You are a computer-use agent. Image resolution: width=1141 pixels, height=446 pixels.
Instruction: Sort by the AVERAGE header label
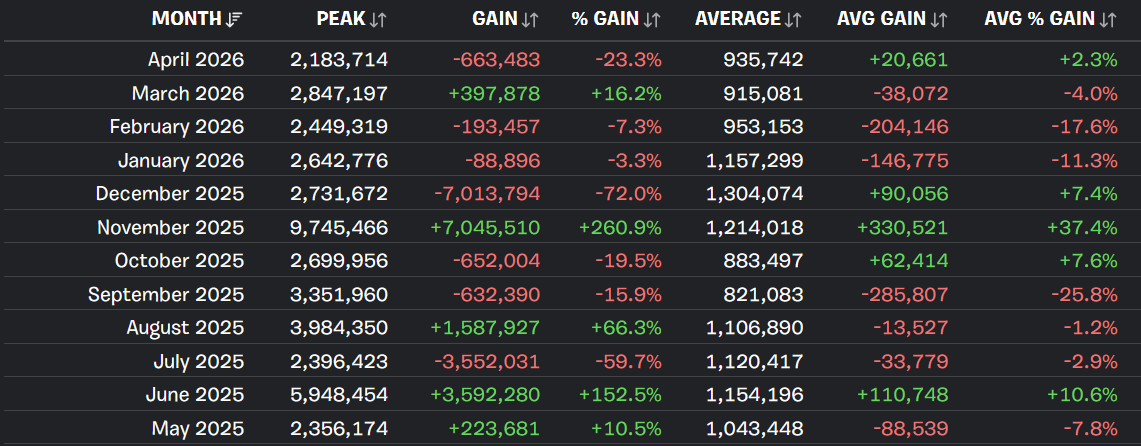tap(738, 20)
